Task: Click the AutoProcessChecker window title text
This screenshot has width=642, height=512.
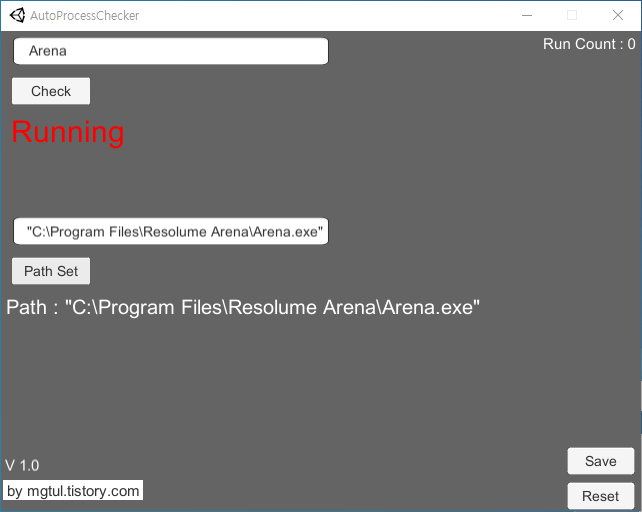Action: point(85,16)
